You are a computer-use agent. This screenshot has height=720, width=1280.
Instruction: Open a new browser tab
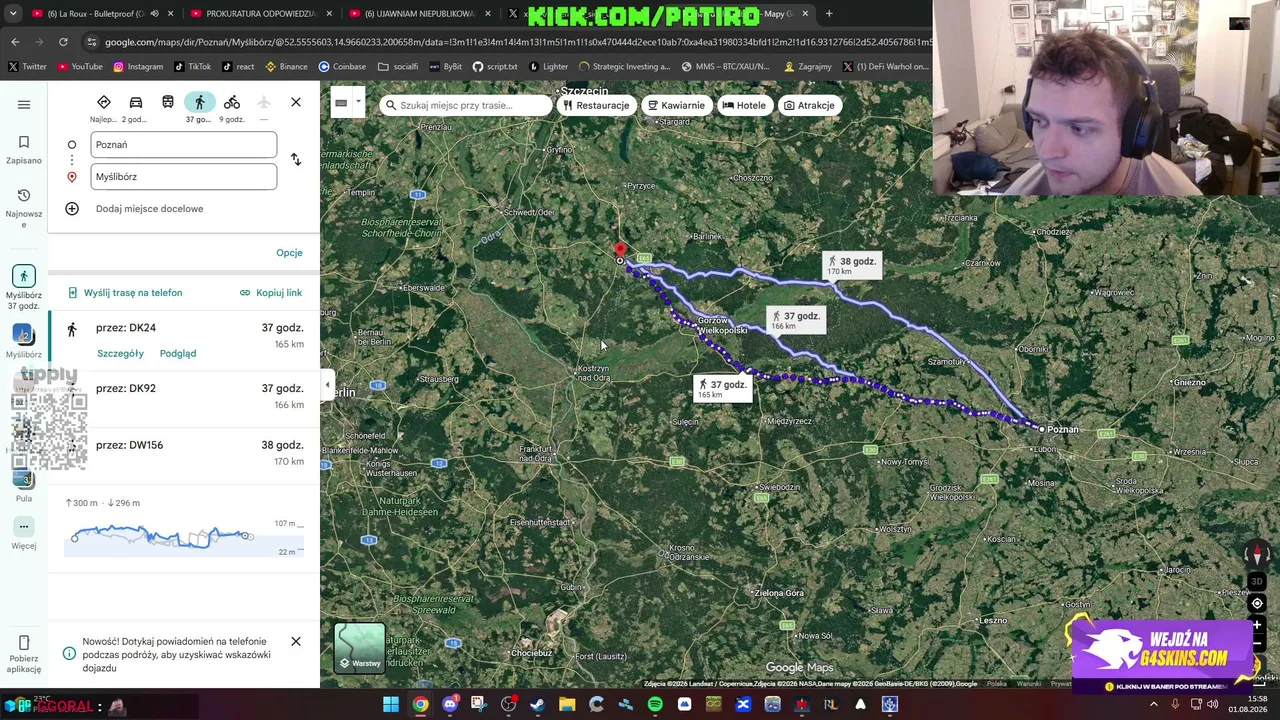pyautogui.click(x=829, y=14)
